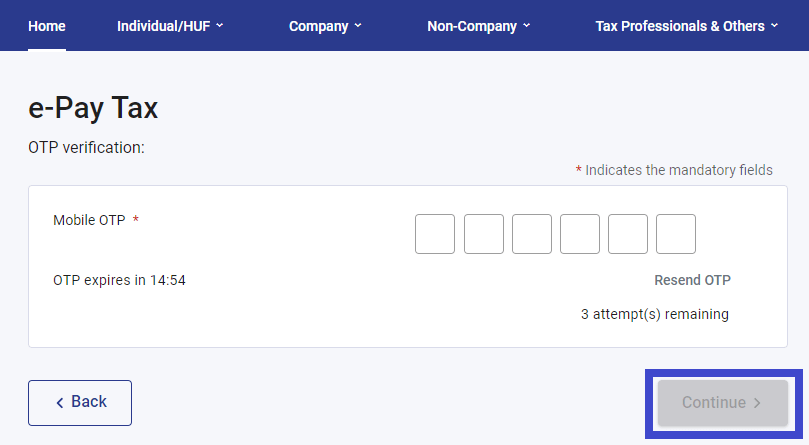Image resolution: width=809 pixels, height=445 pixels.
Task: Select the second OTP digit box
Action: (484, 234)
